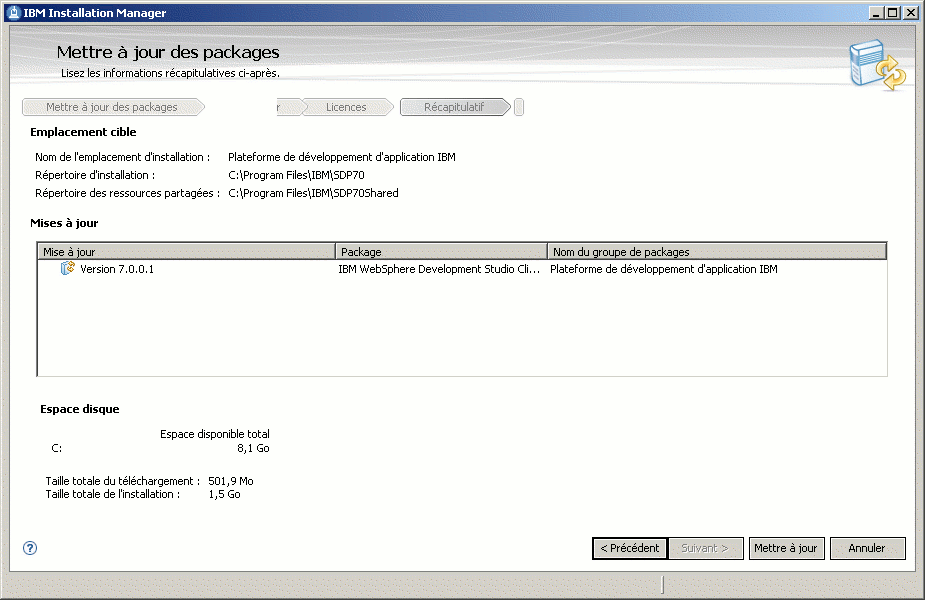
Task: Click the greyed-out Suivant button
Action: click(x=706, y=548)
